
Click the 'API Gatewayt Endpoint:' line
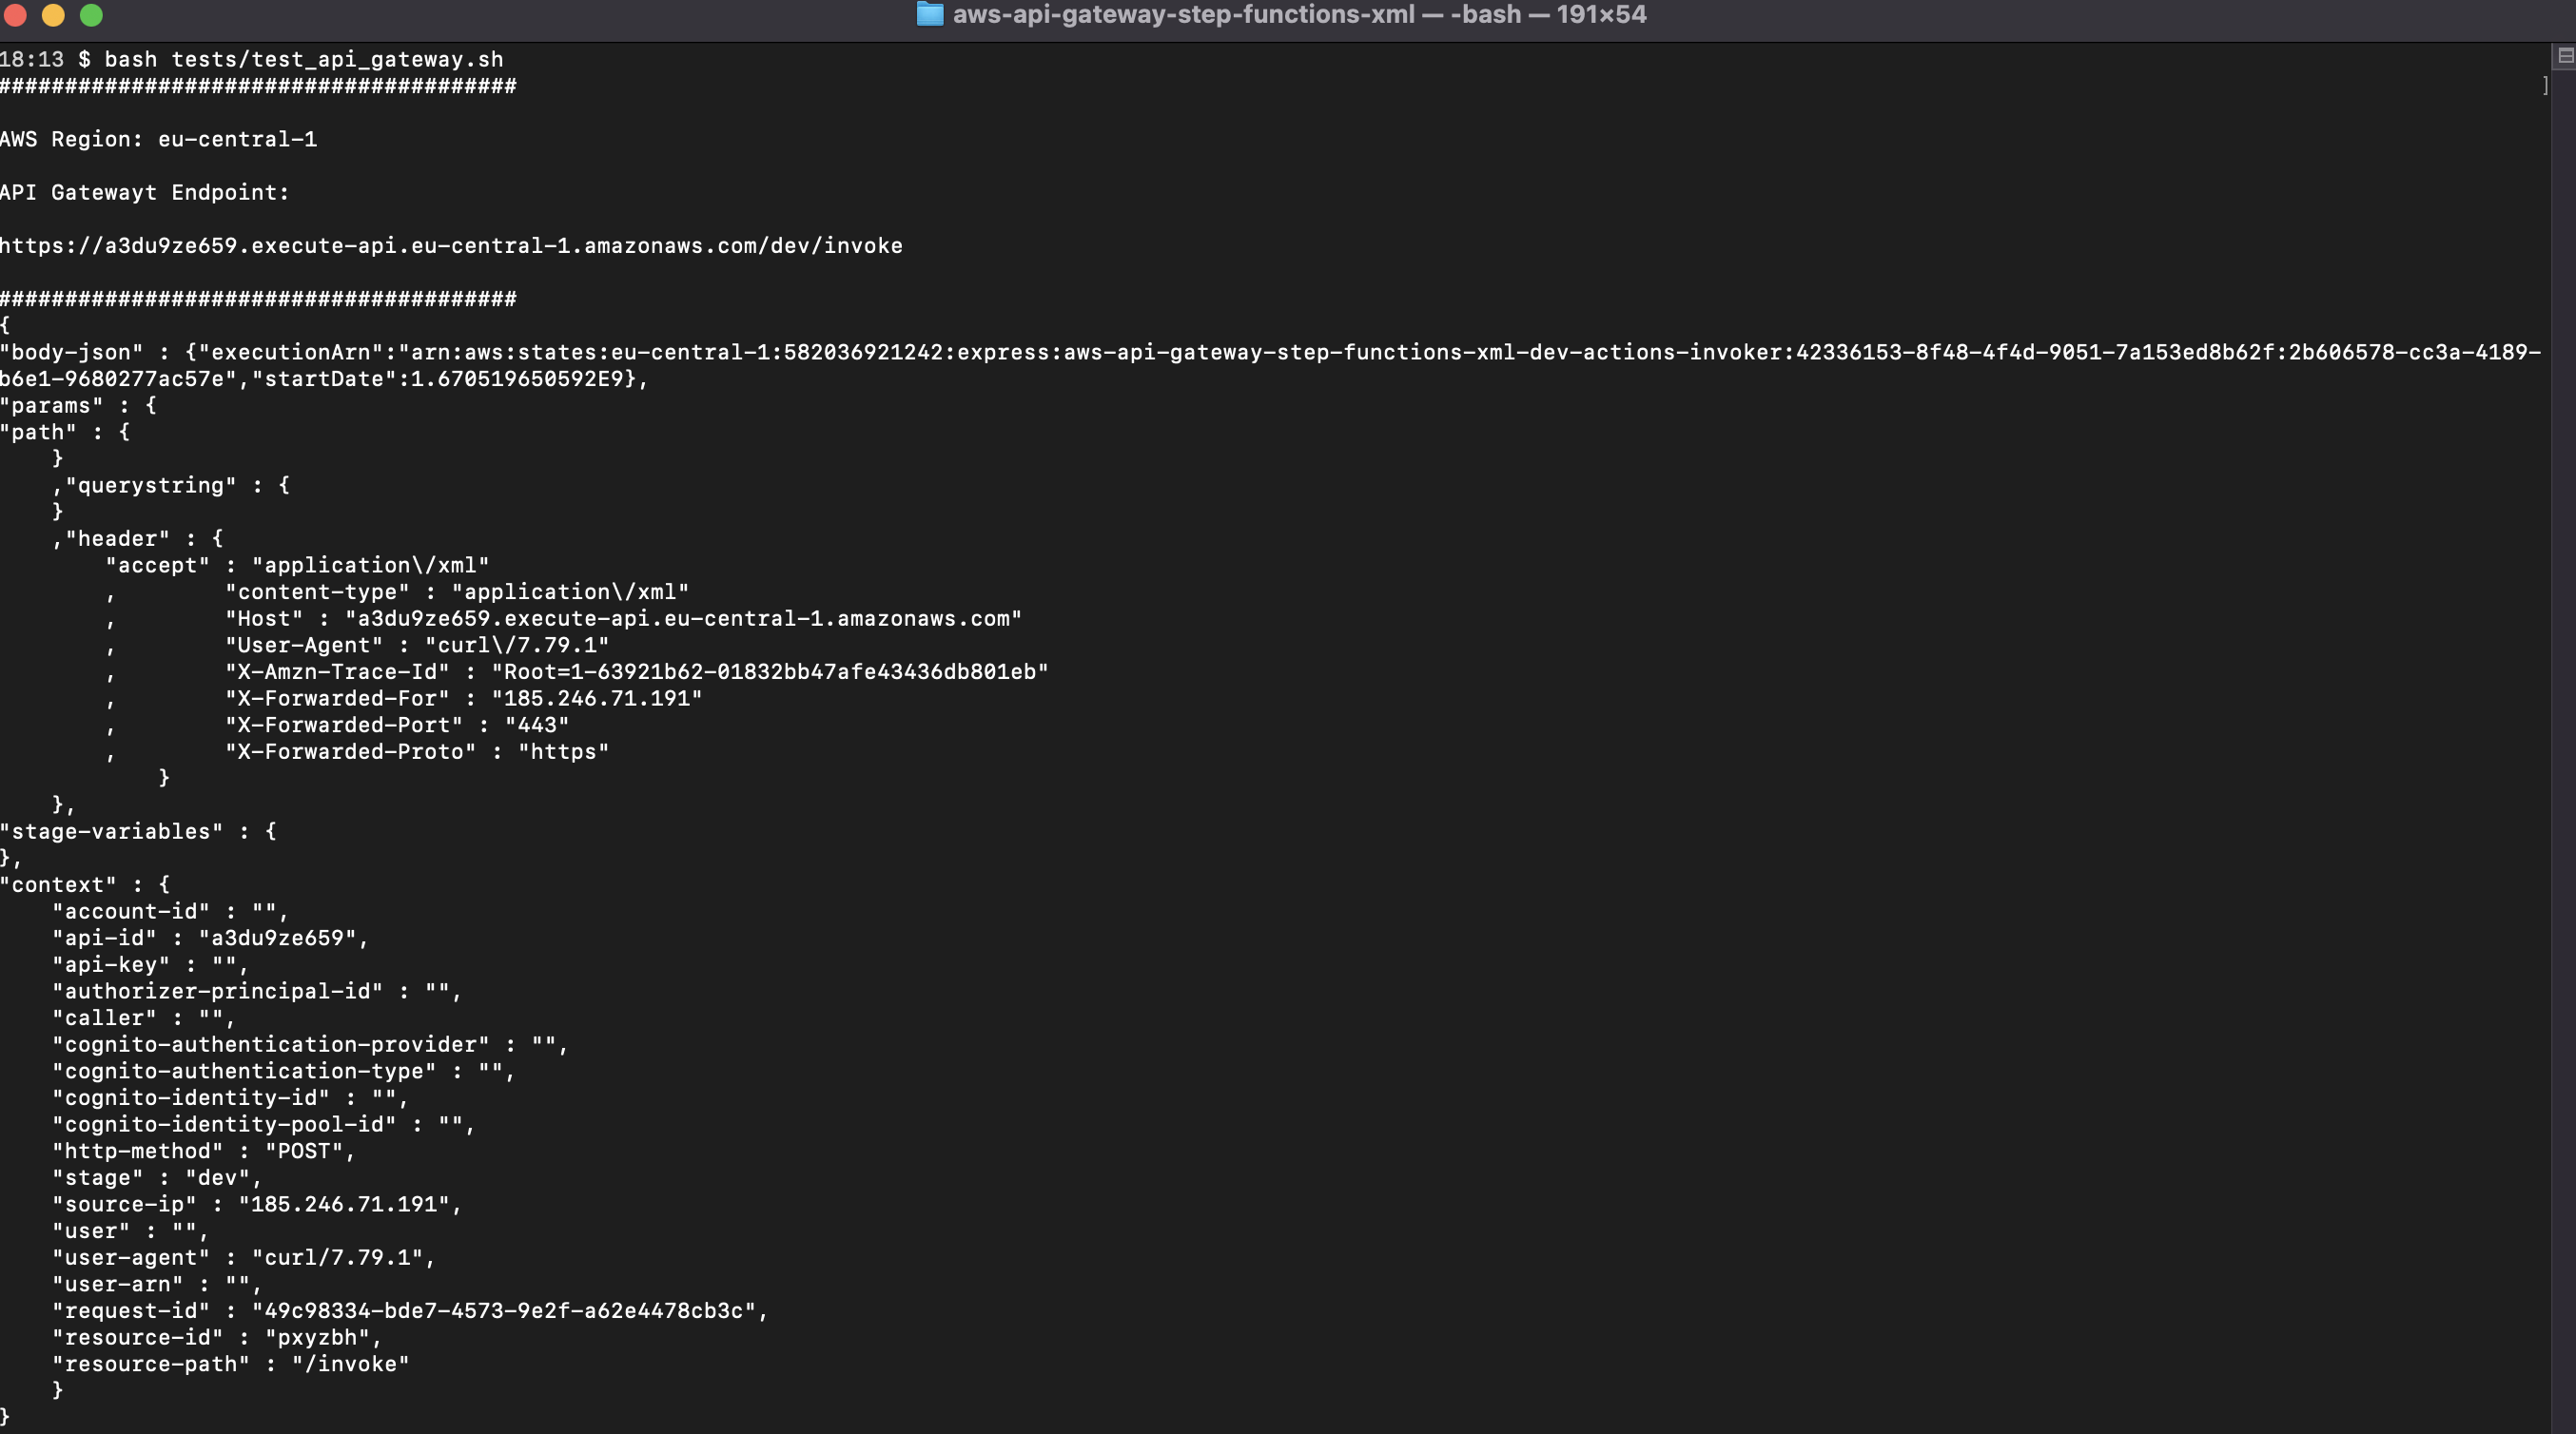point(145,192)
